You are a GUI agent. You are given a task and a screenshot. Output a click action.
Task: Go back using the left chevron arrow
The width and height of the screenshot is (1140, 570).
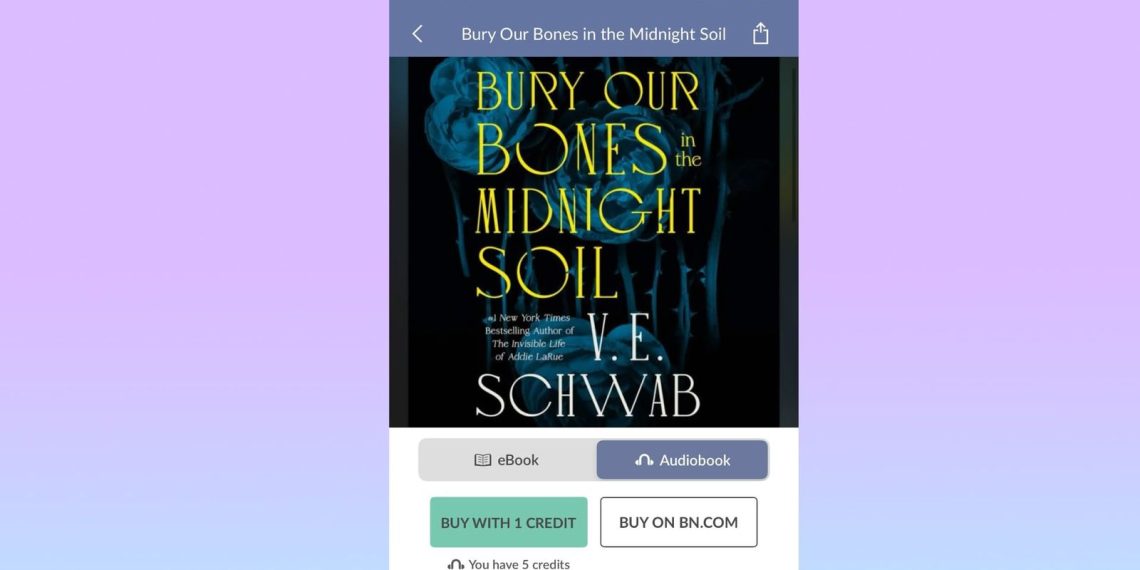[x=417, y=33]
